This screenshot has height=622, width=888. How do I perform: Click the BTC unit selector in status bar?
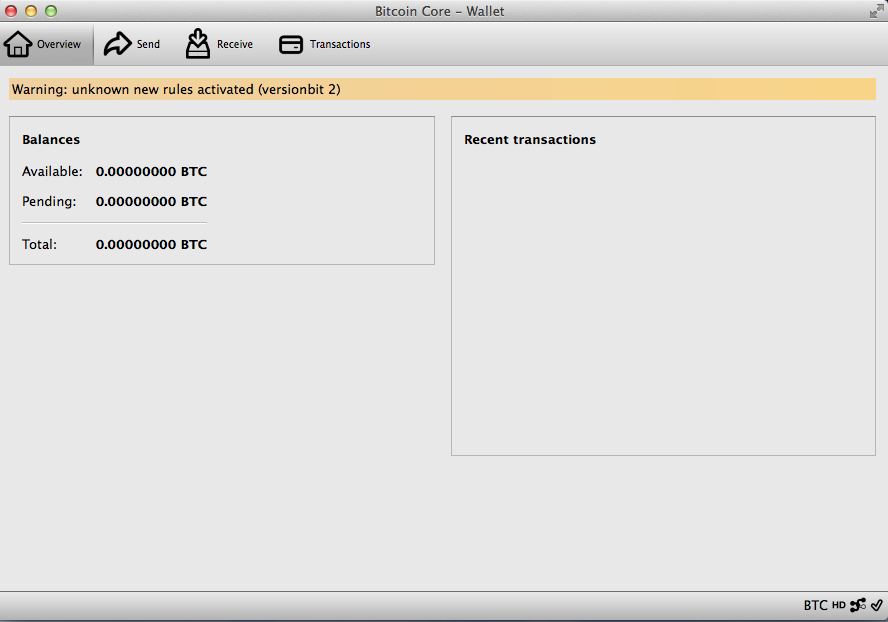(x=816, y=606)
